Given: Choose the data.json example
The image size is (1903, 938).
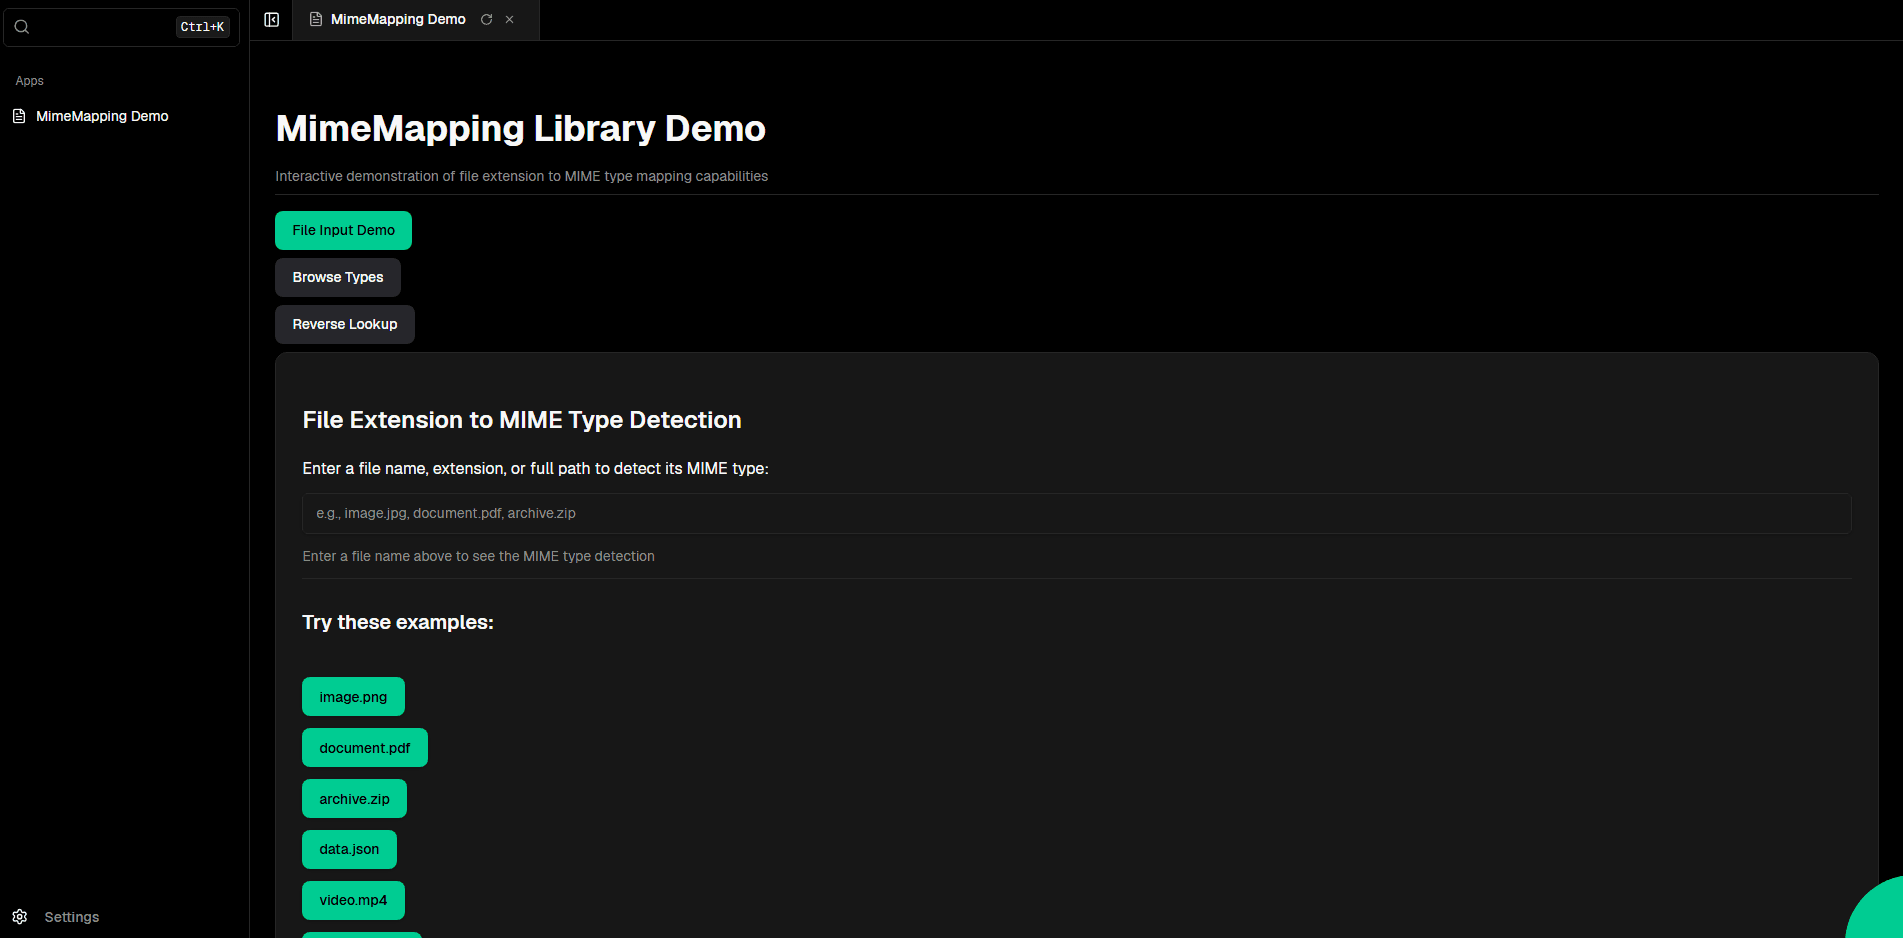Looking at the screenshot, I should click(349, 849).
